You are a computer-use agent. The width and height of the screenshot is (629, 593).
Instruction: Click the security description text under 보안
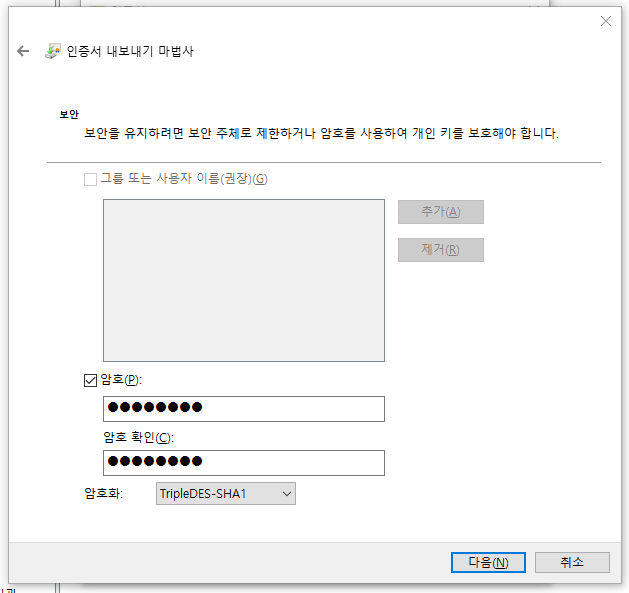(320, 133)
